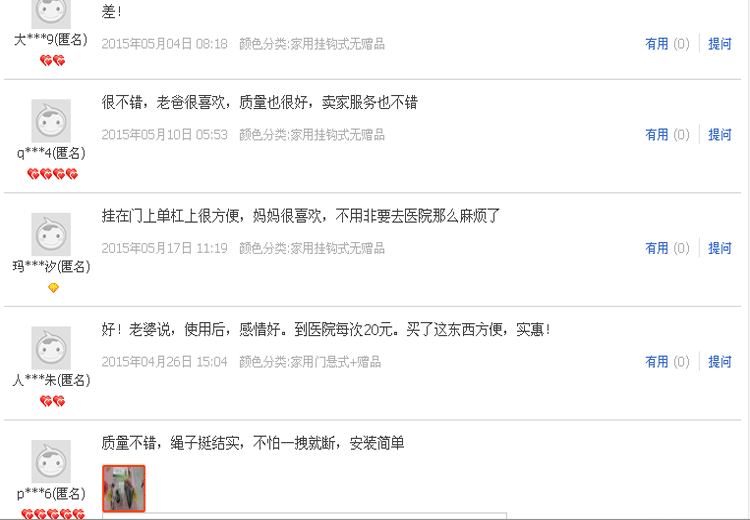Click 提问 on 玛***汐's review
The width and height of the screenshot is (750, 520).
coord(720,248)
